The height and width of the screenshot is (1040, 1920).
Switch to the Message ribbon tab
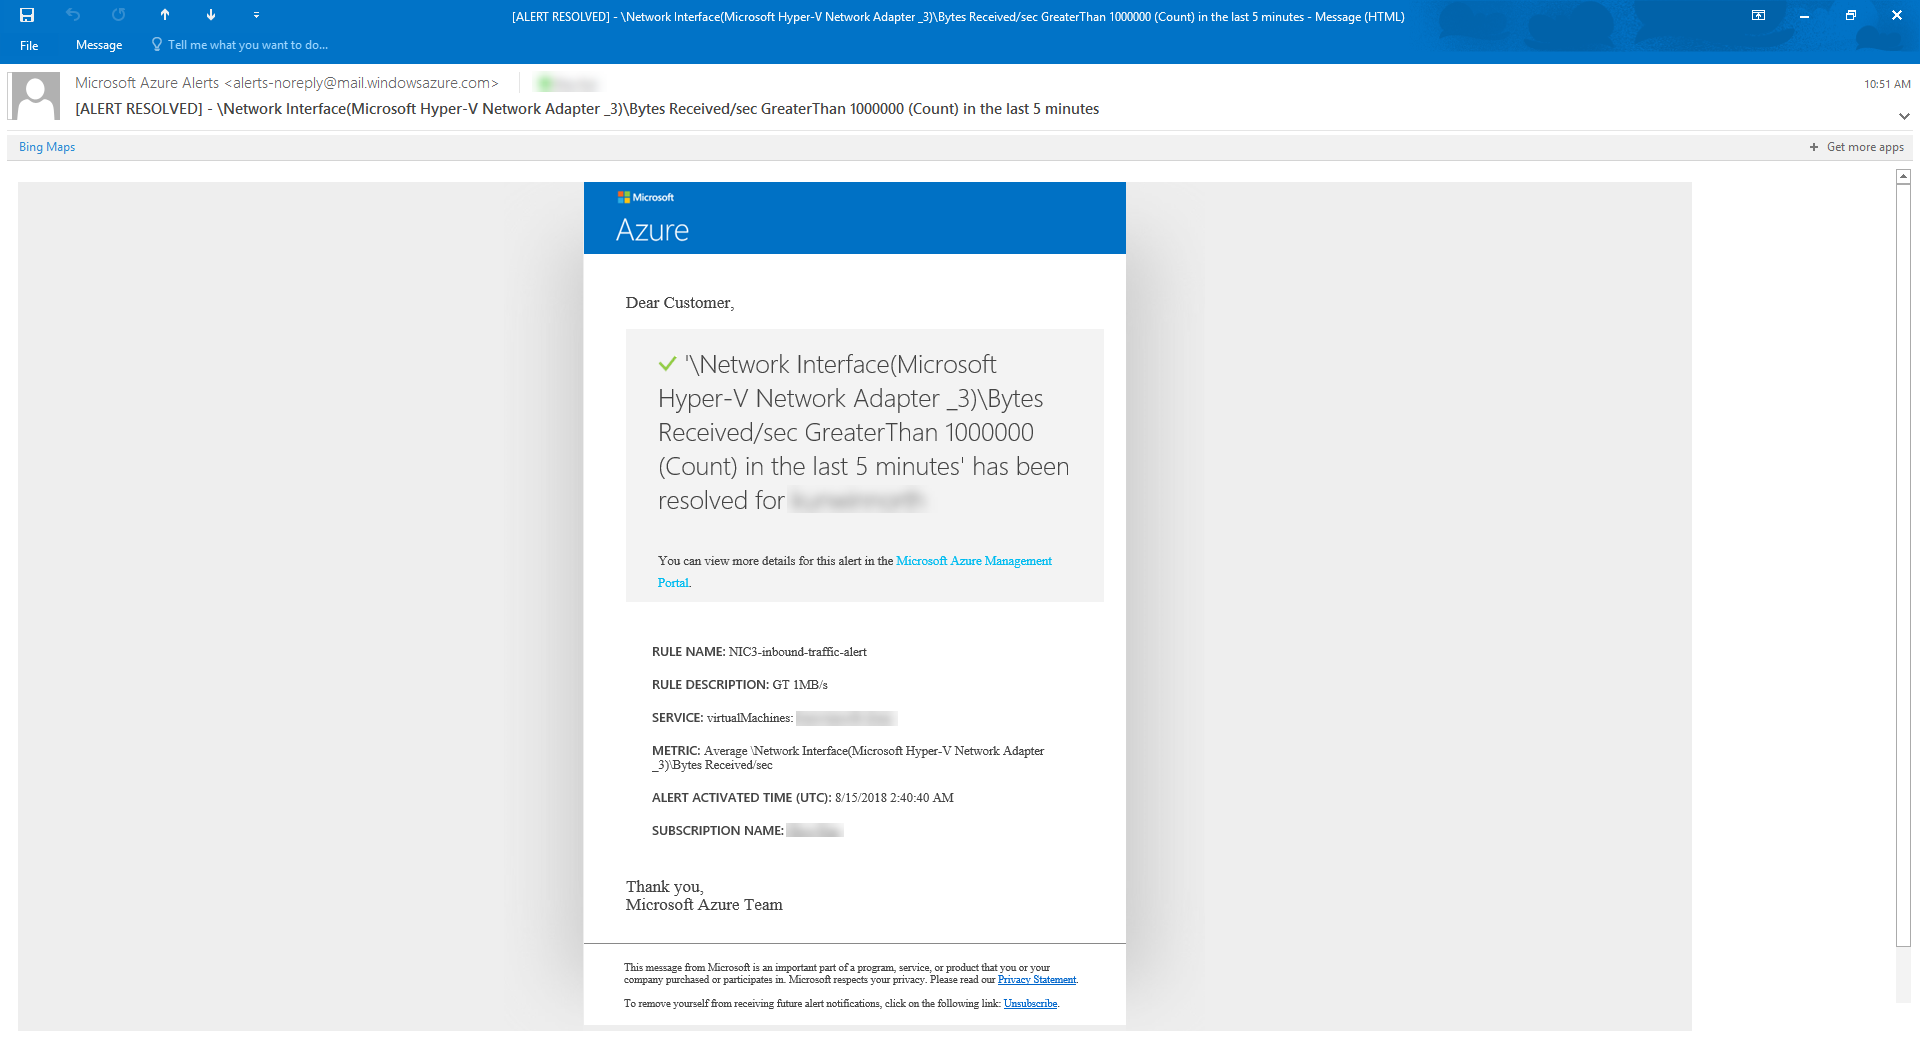pos(99,45)
